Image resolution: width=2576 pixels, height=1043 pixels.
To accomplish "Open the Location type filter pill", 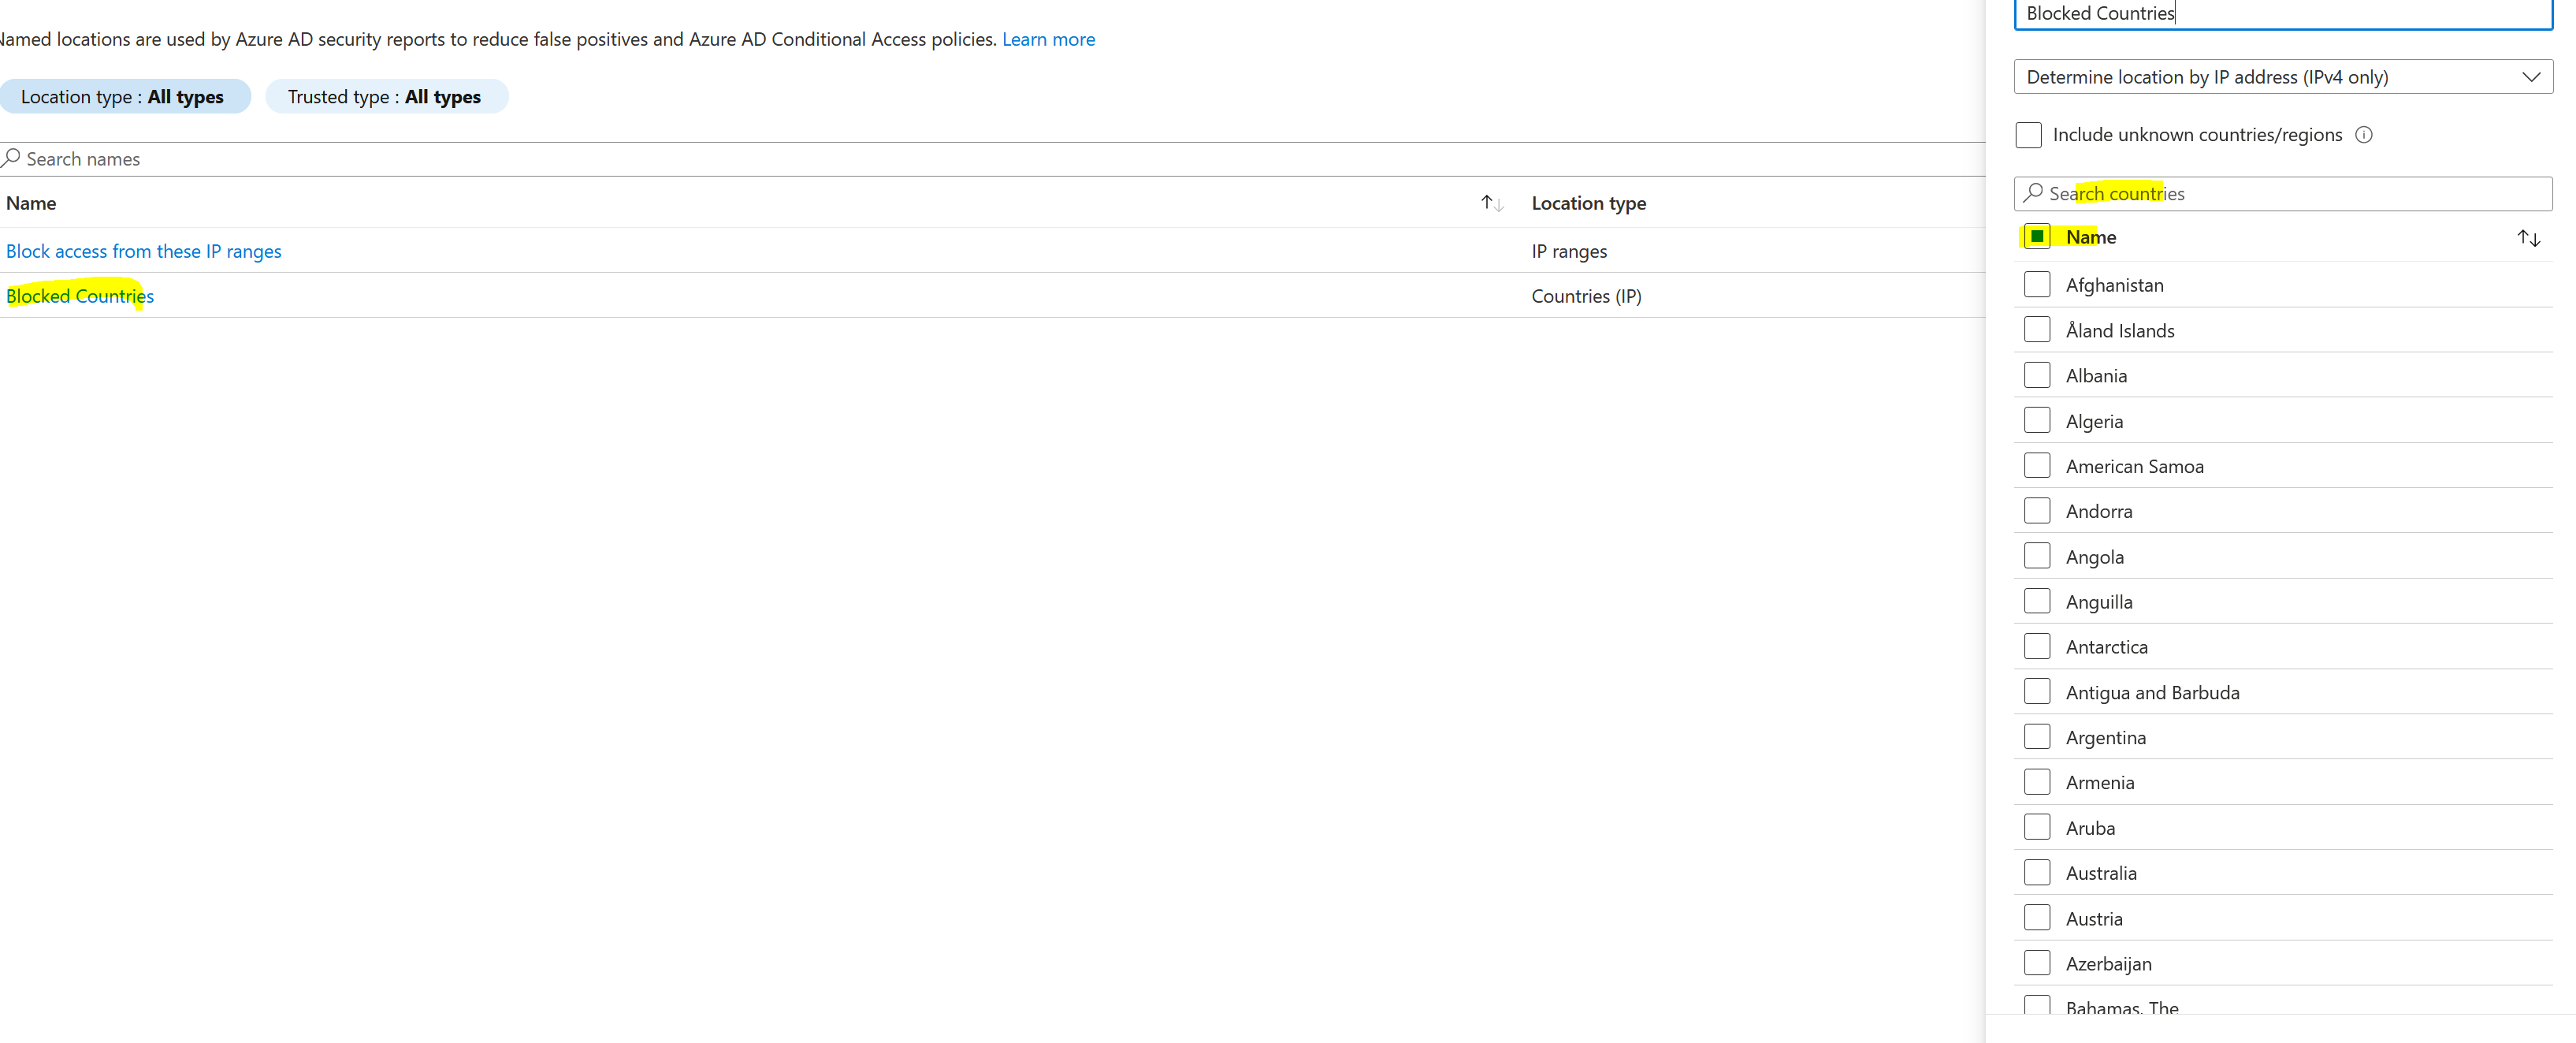I will 123,97.
